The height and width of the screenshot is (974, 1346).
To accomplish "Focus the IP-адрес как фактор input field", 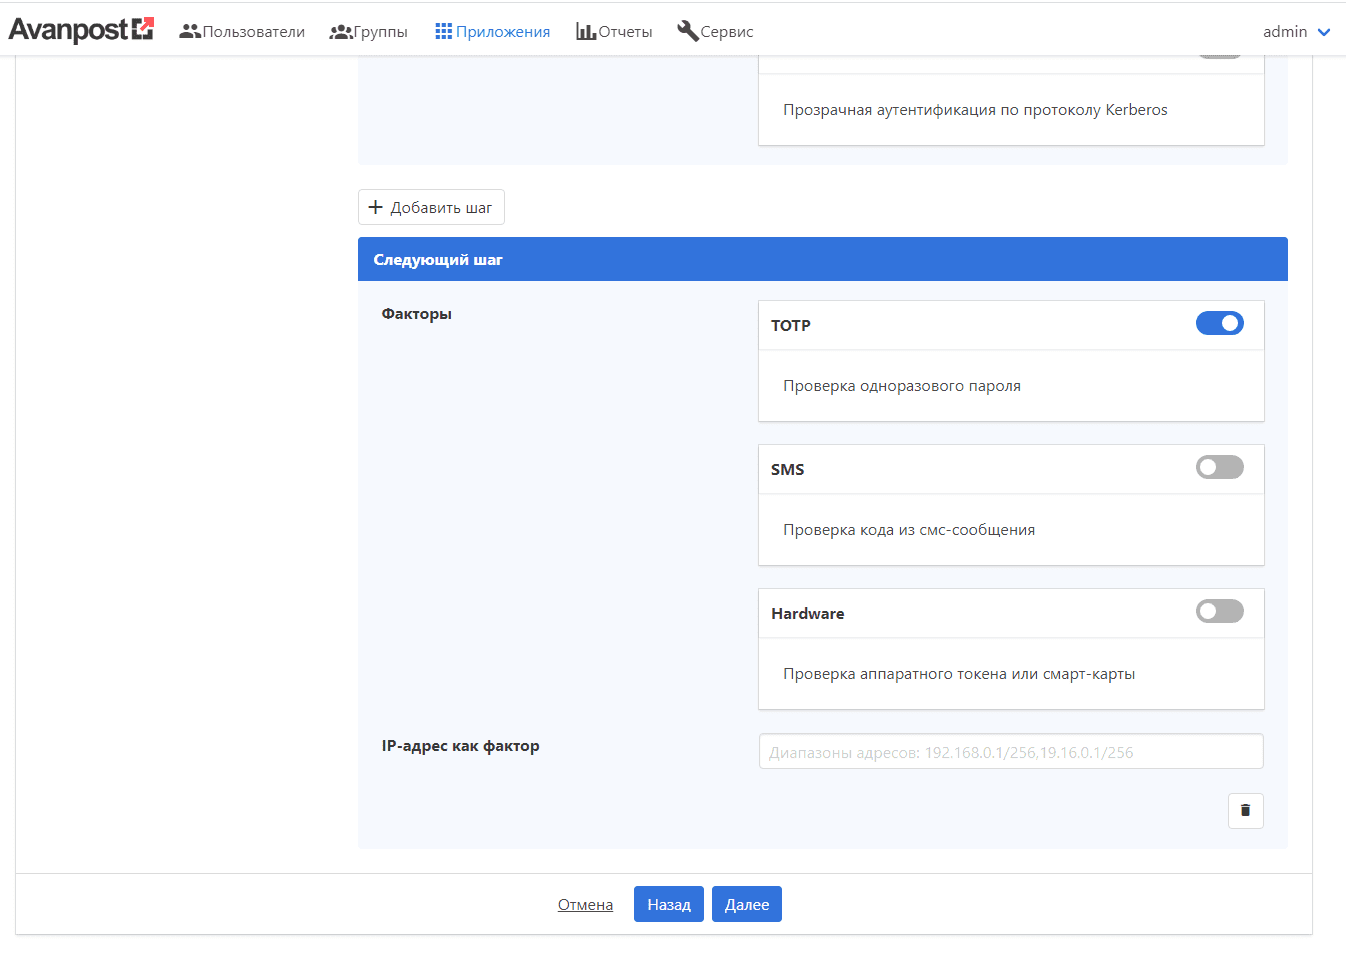I will (x=1010, y=752).
